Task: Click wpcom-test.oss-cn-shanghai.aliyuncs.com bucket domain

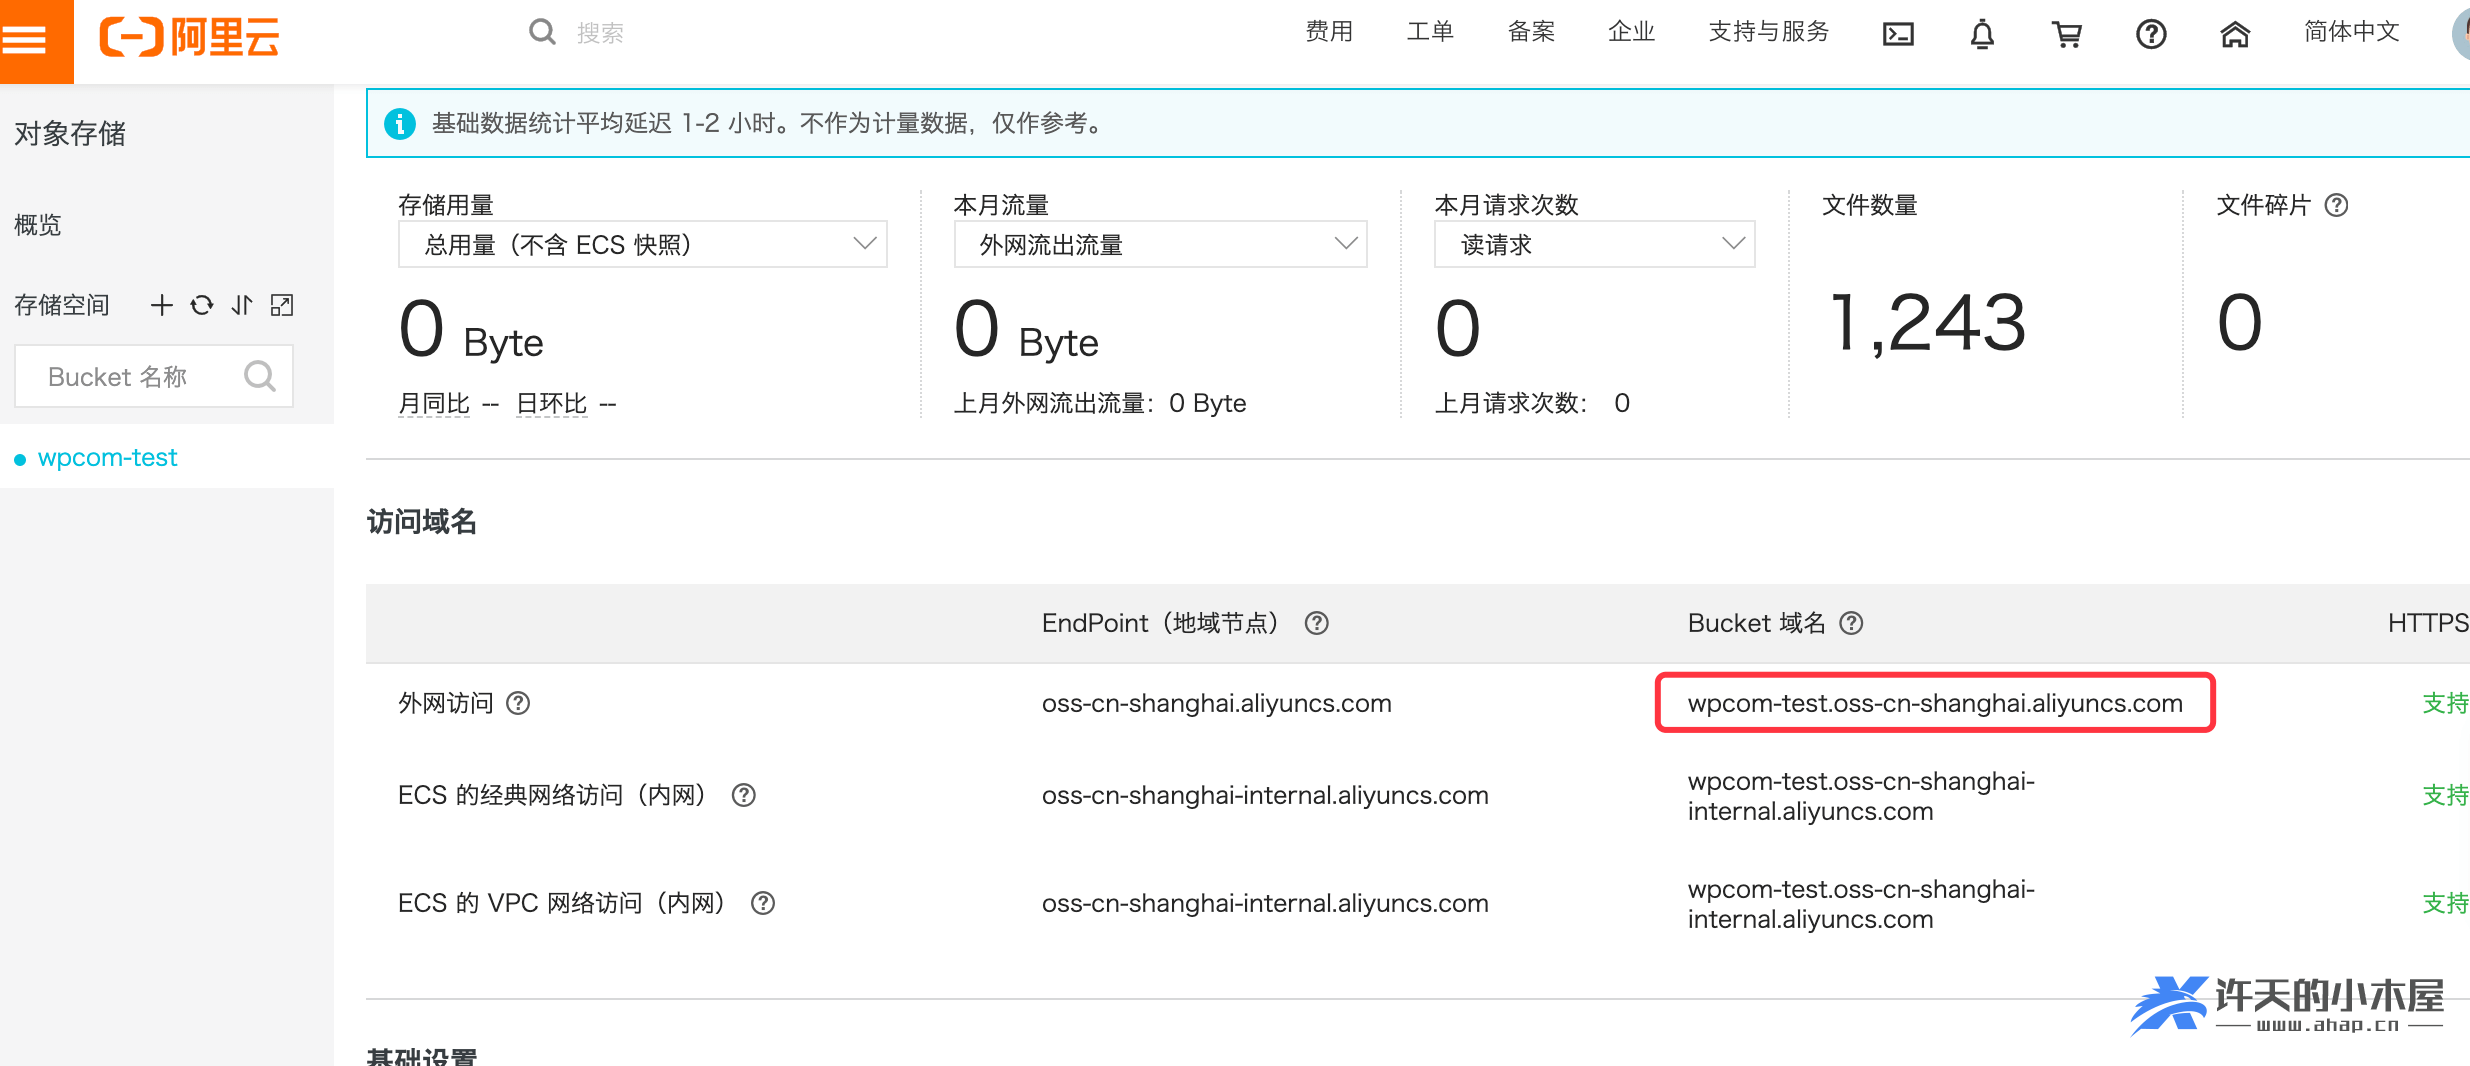Action: [1935, 703]
